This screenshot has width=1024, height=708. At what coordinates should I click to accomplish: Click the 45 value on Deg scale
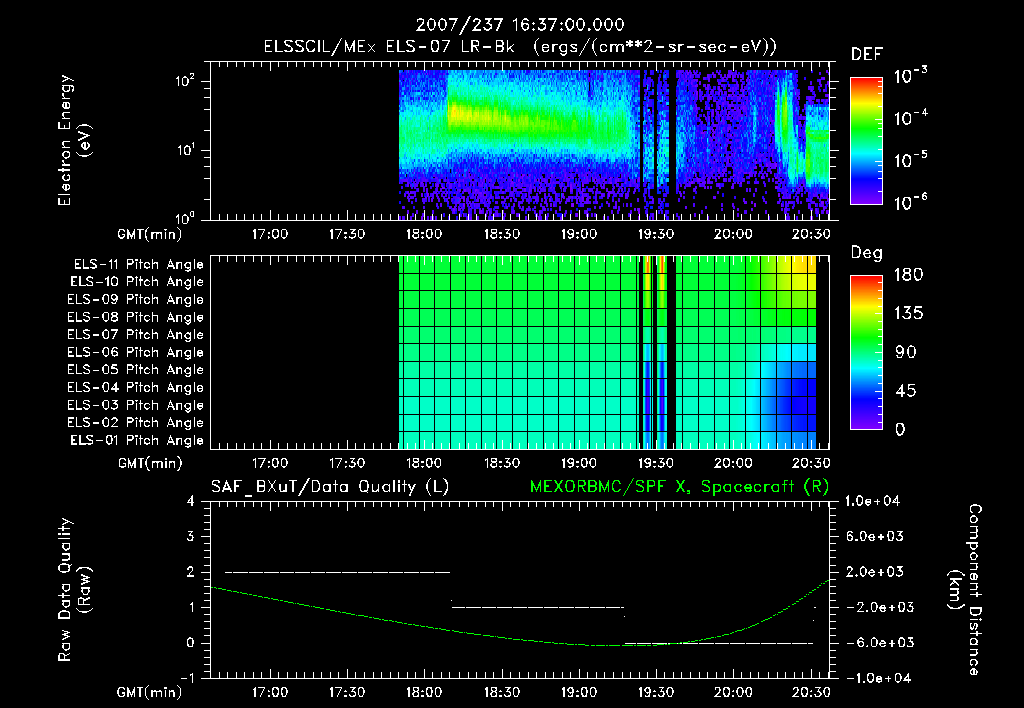(x=905, y=391)
